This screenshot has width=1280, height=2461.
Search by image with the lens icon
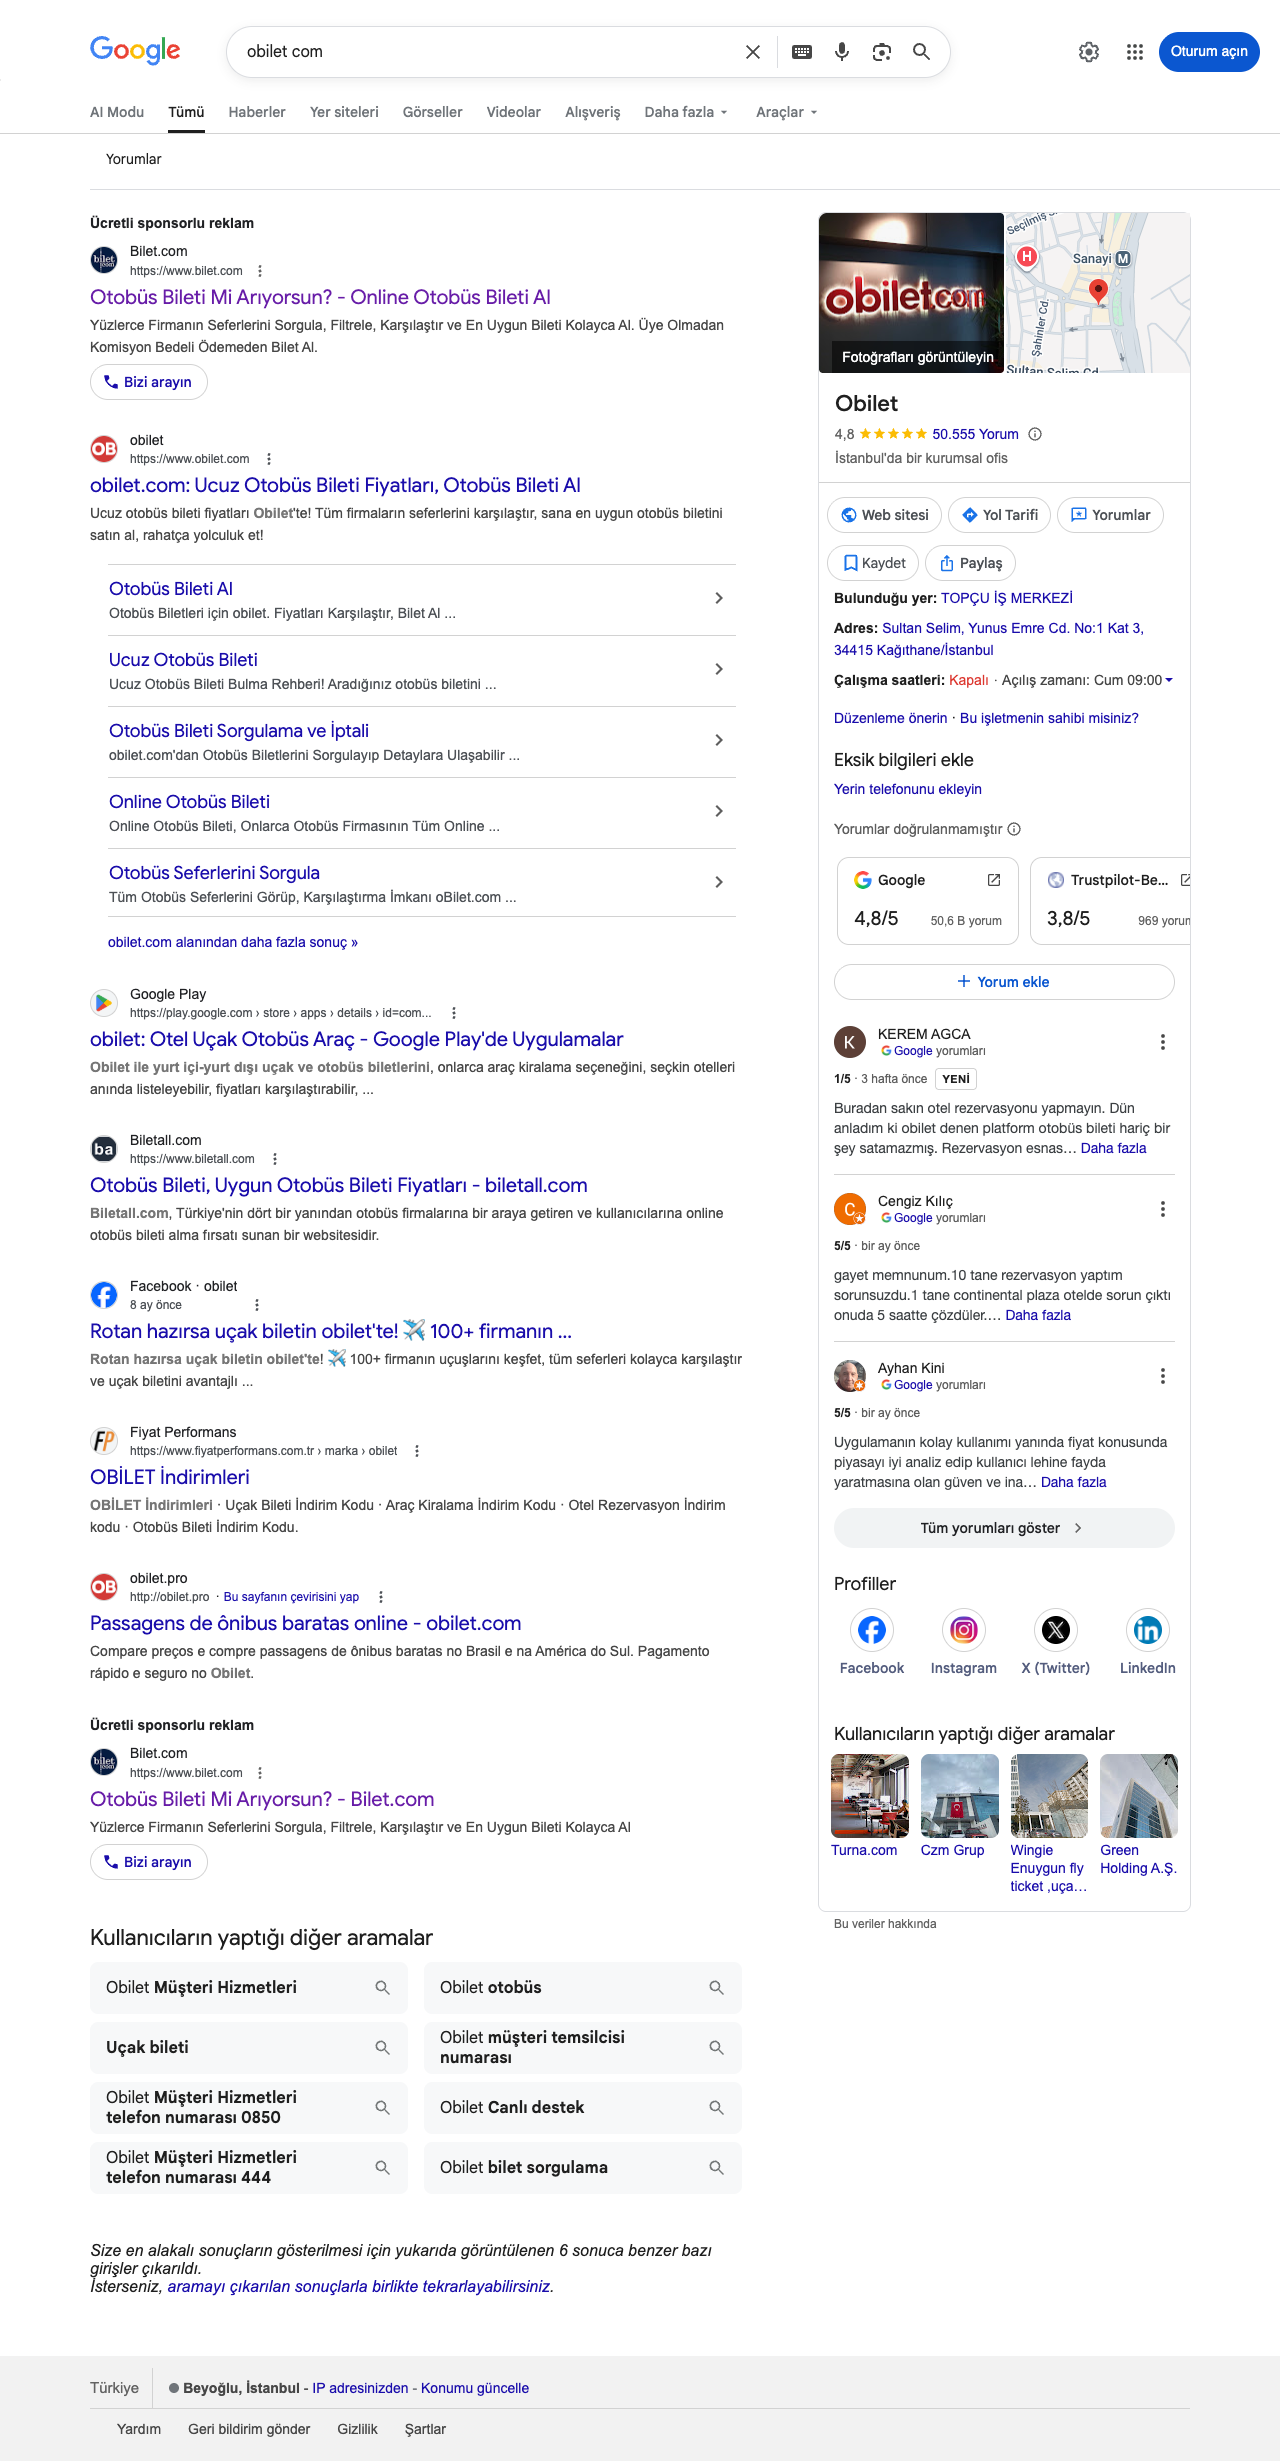882,52
